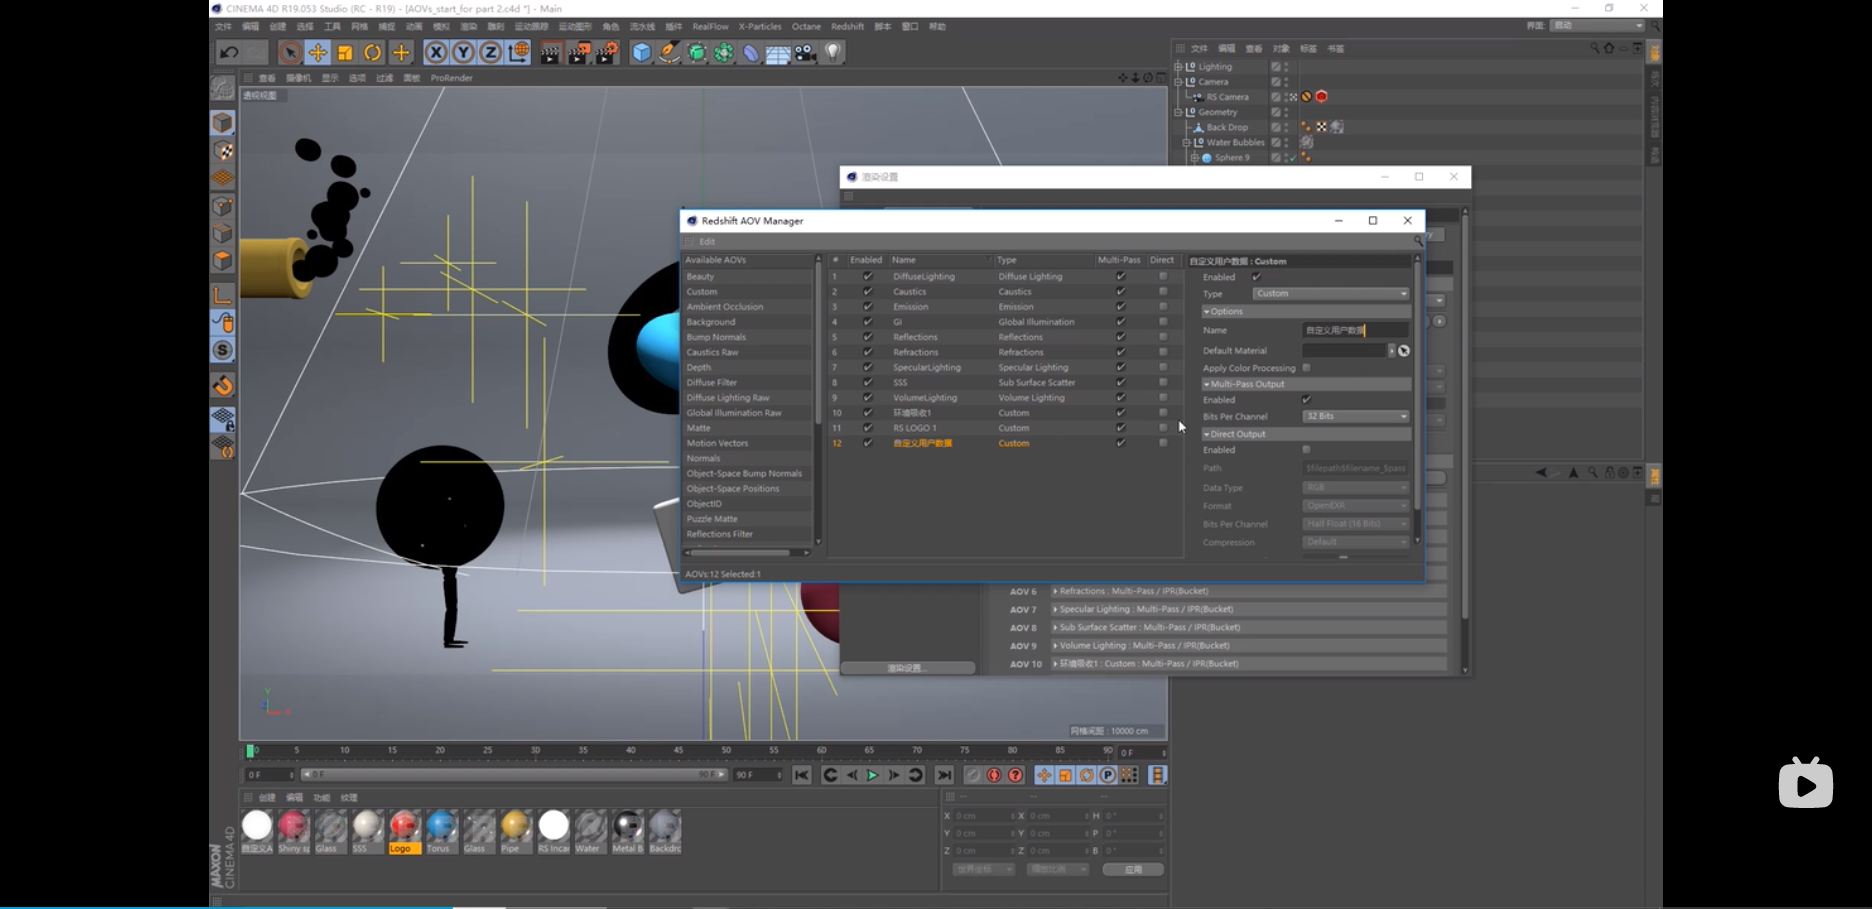Toggle Multi-Pass checkbox for SSS AOV
The height and width of the screenshot is (909, 1872).
pyautogui.click(x=1120, y=382)
